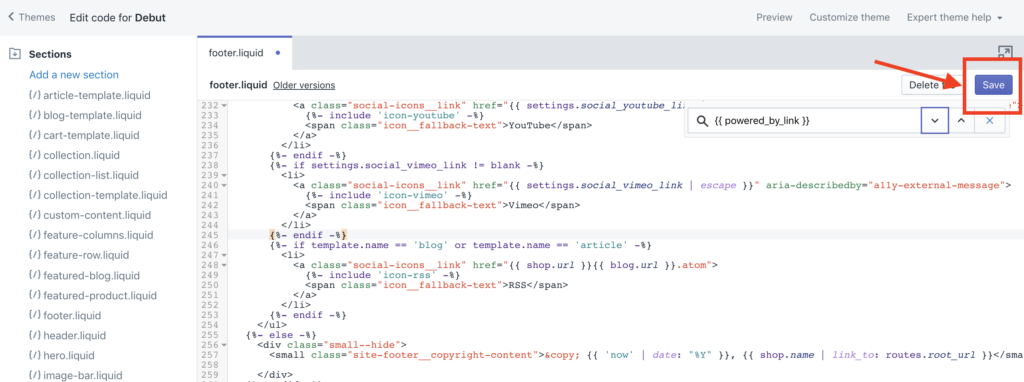Click the Save button
This screenshot has height=382, width=1024.
click(x=993, y=85)
